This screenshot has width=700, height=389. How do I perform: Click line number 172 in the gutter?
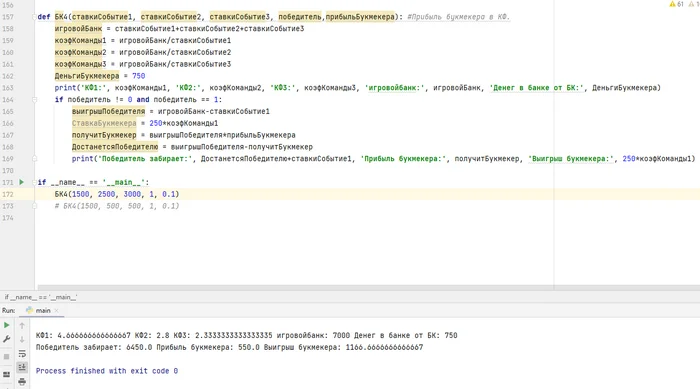[x=8, y=194]
